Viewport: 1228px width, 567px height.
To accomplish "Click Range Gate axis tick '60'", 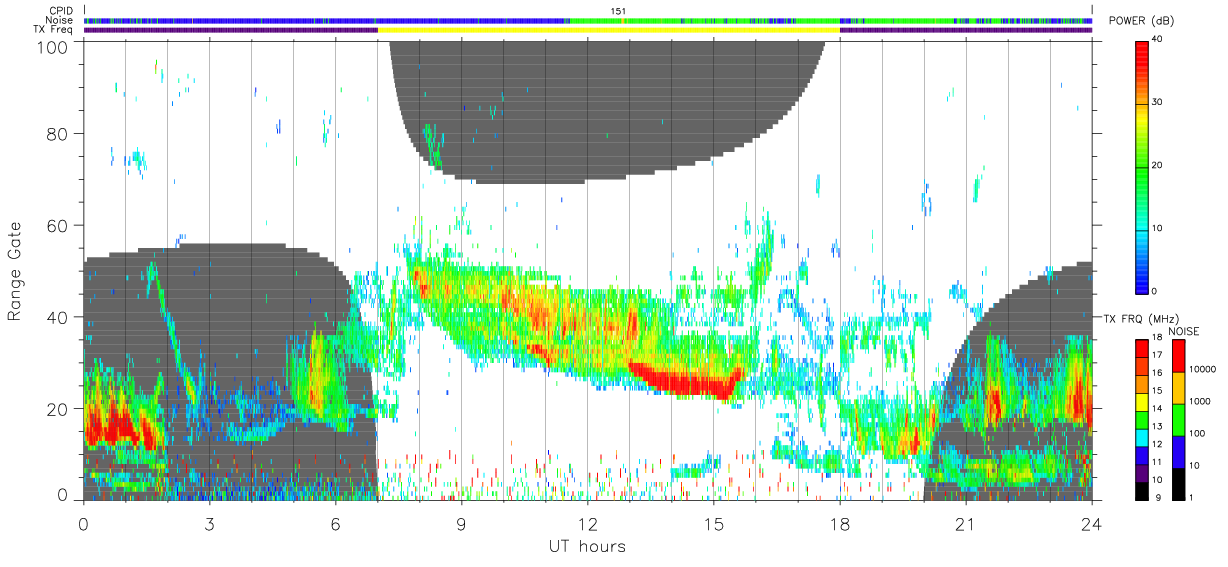I will tap(58, 225).
